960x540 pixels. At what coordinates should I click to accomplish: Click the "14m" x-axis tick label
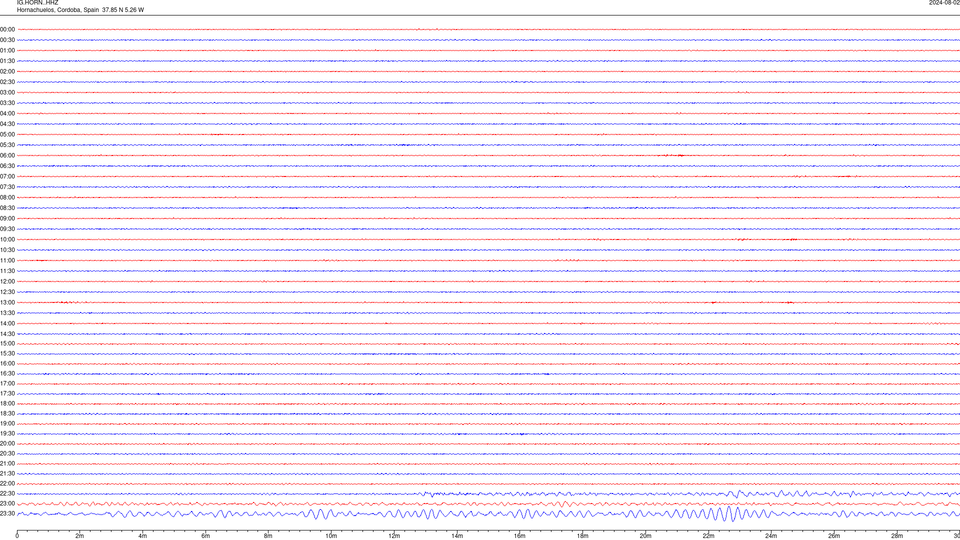pos(457,536)
